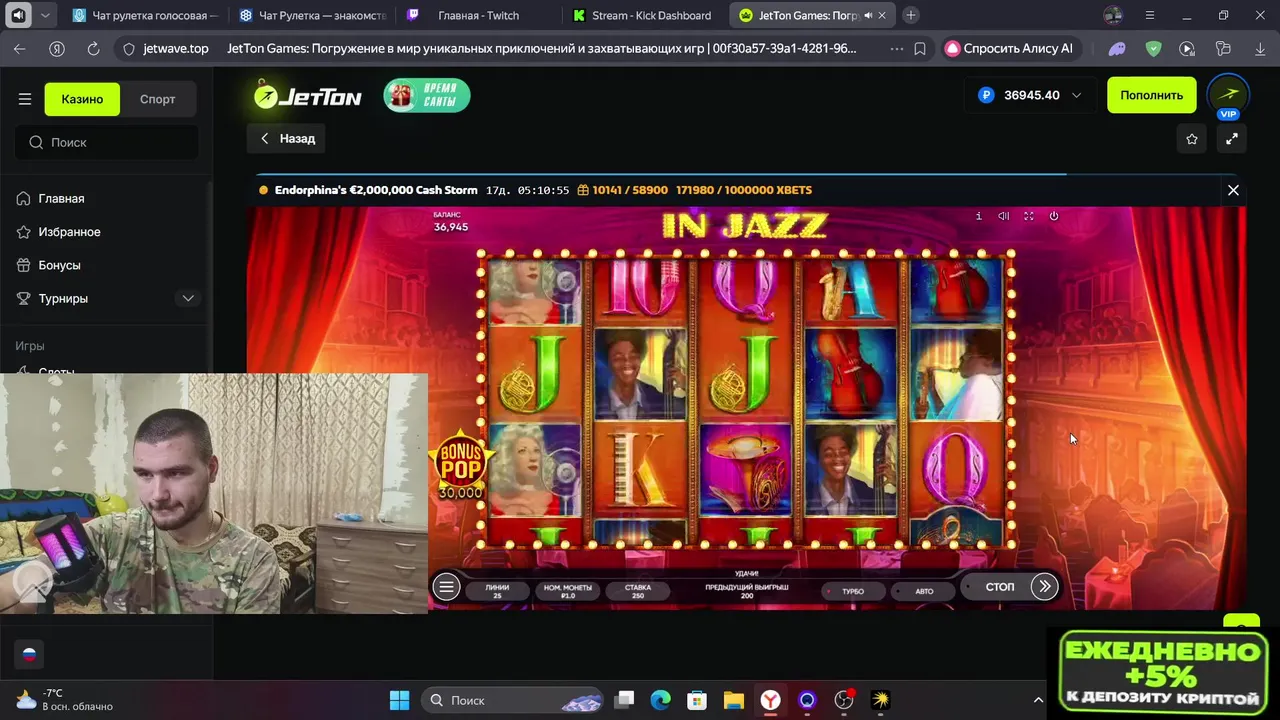1280x720 pixels.
Task: Open the VIP profile avatar
Action: pos(1228,95)
